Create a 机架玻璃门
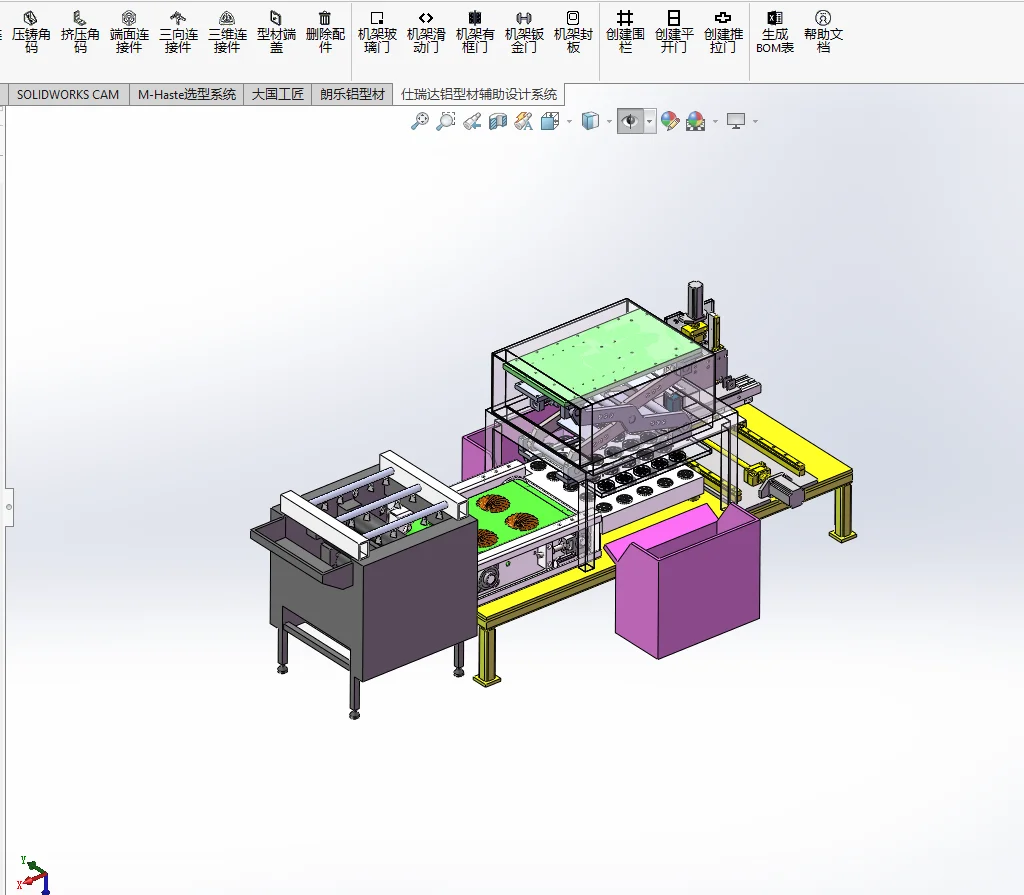 377,31
